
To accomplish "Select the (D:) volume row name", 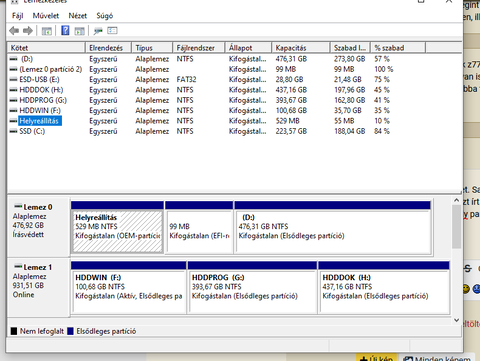I will (x=27, y=59).
